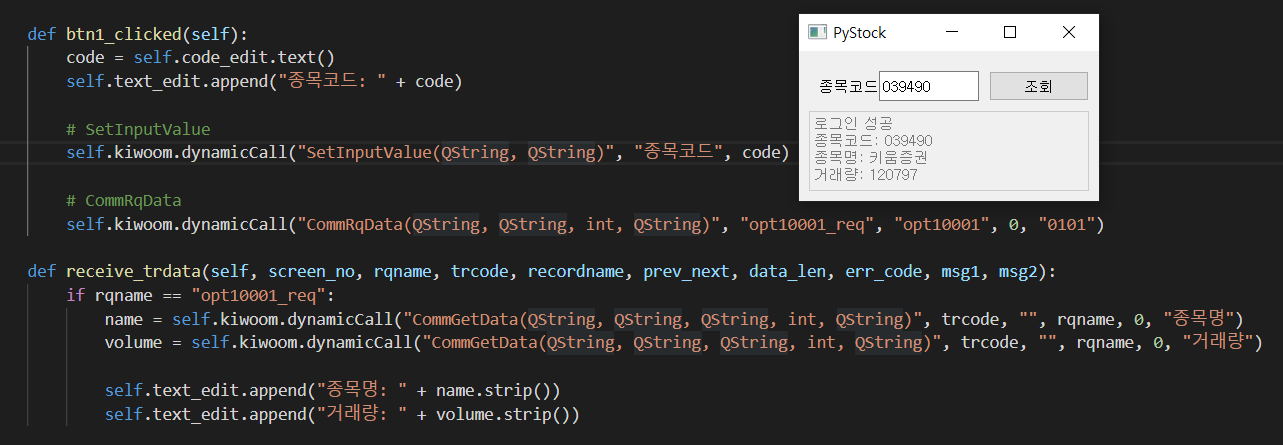
Task: Click the '# CommRqData' comment
Action: click(124, 201)
